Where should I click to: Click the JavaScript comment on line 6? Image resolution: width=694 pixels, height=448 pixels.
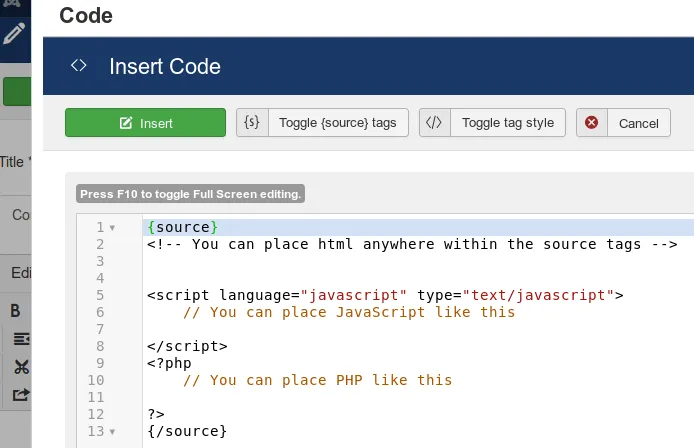click(349, 313)
